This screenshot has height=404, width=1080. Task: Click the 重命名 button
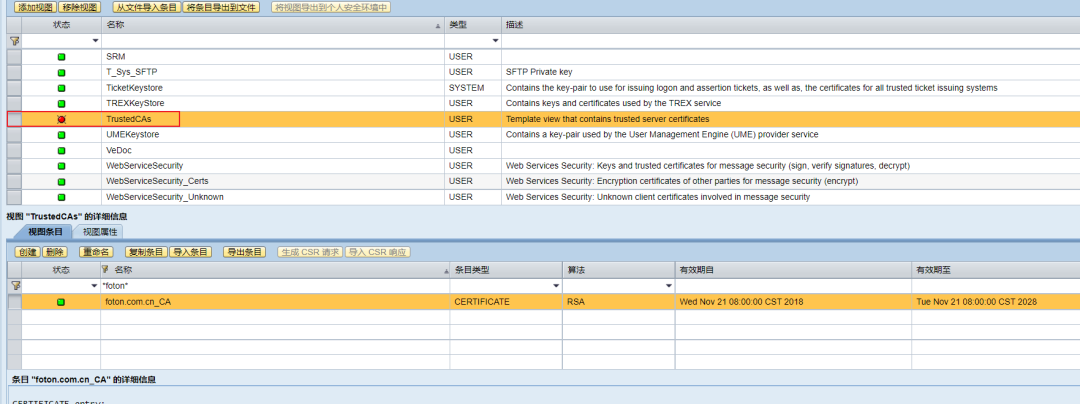click(x=96, y=252)
